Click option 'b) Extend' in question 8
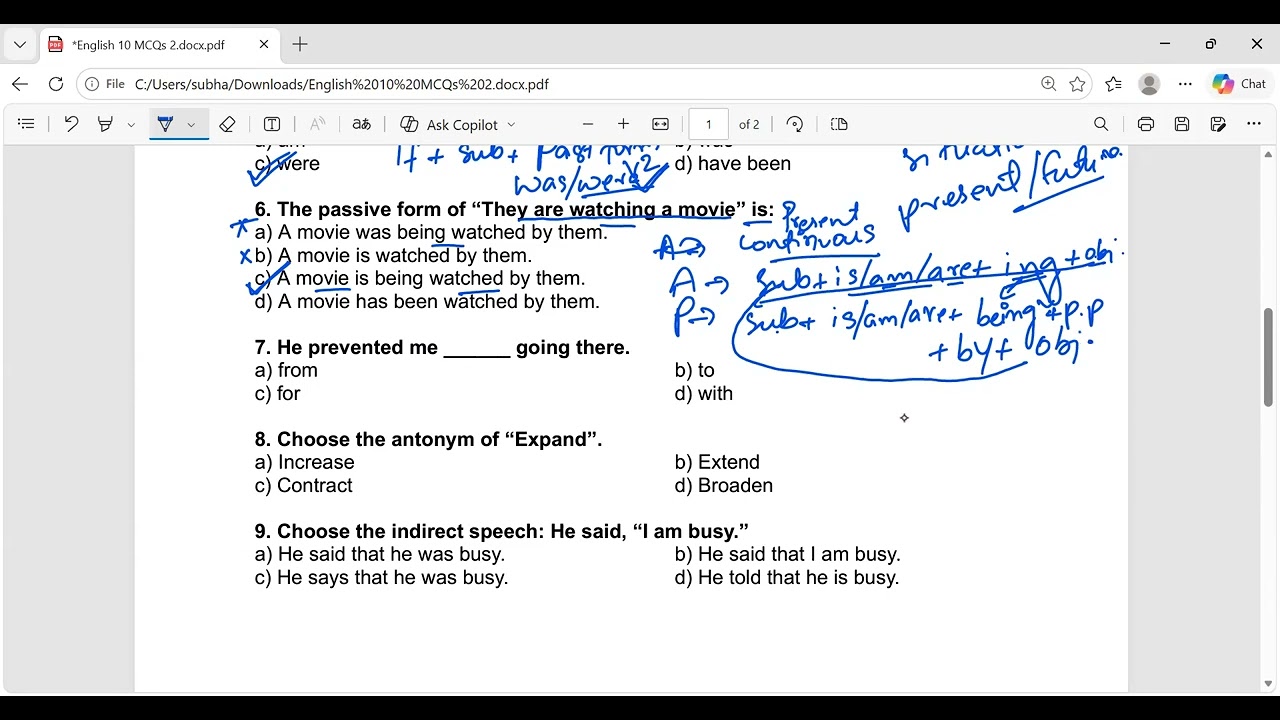The image size is (1280, 720). click(717, 462)
